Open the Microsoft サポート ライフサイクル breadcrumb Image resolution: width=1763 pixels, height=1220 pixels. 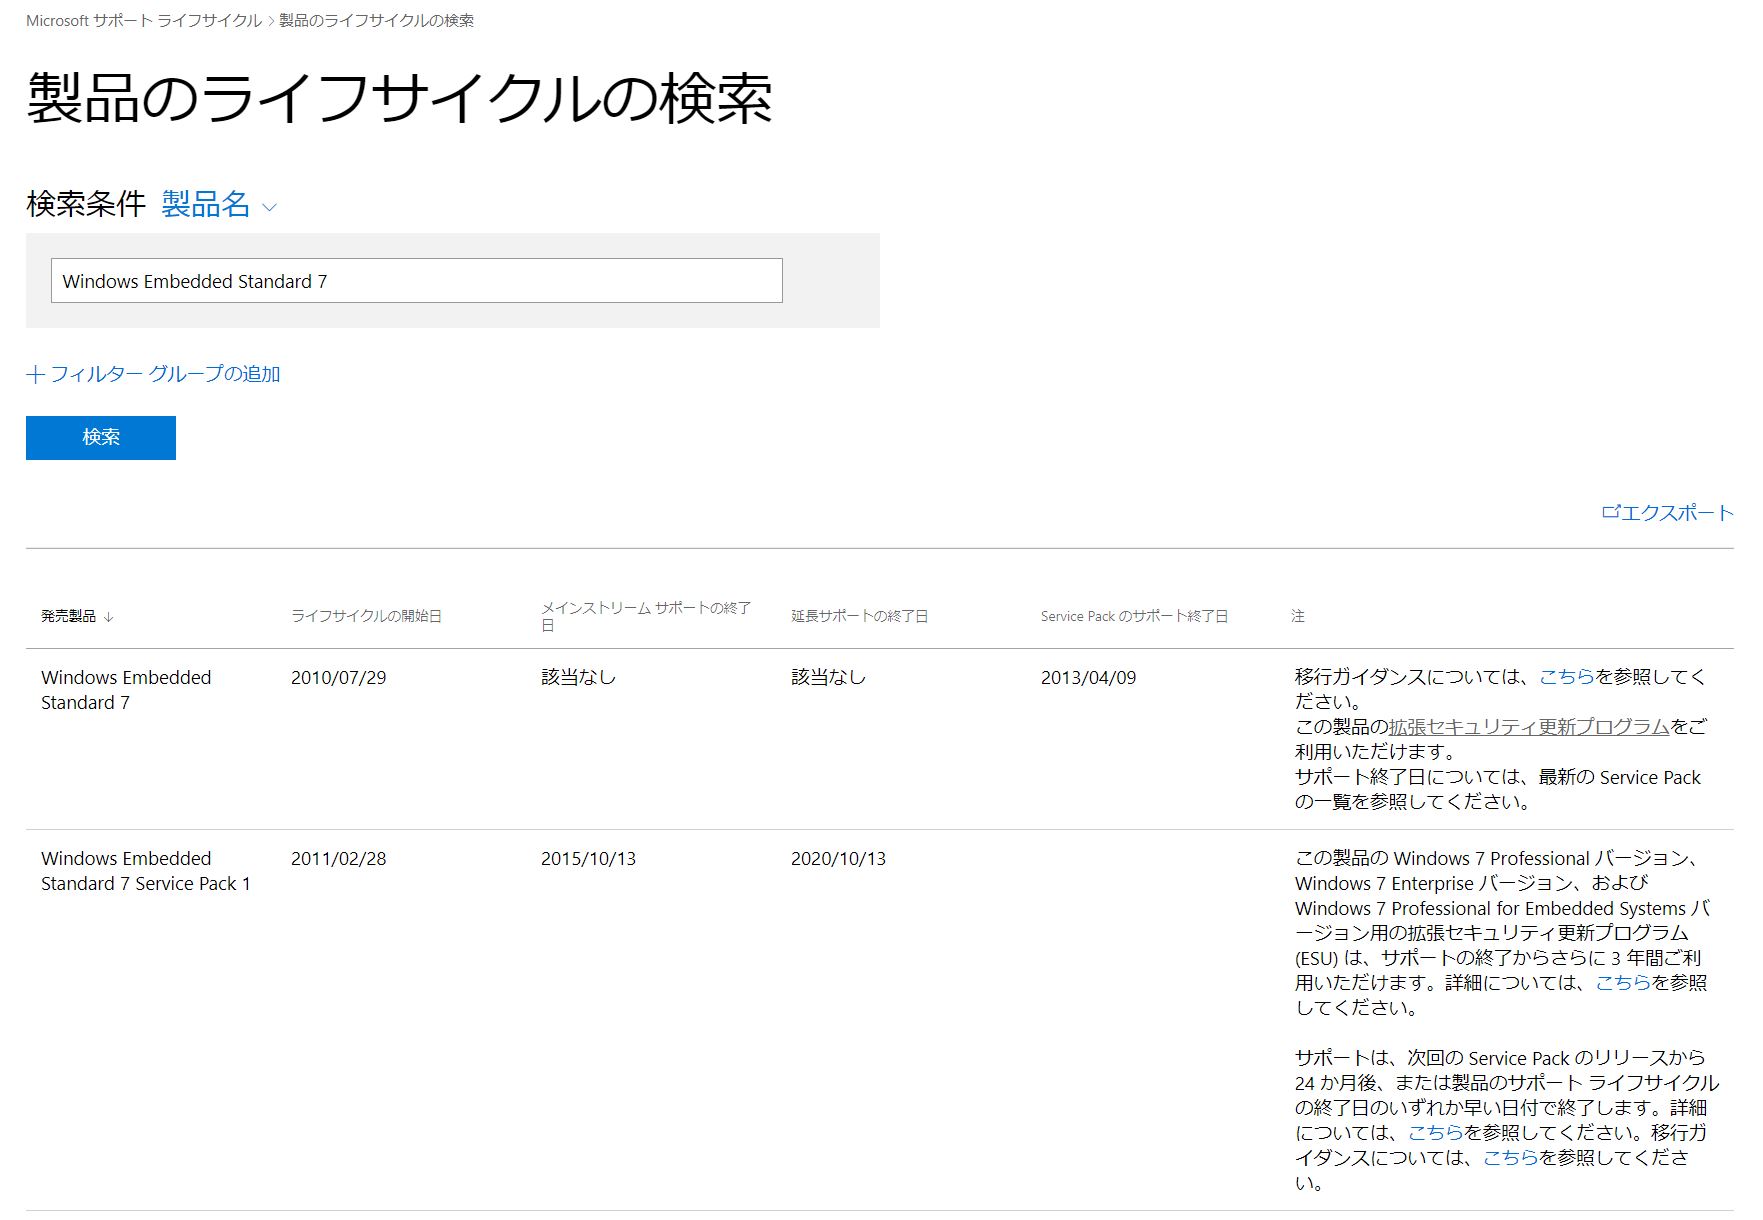[144, 20]
